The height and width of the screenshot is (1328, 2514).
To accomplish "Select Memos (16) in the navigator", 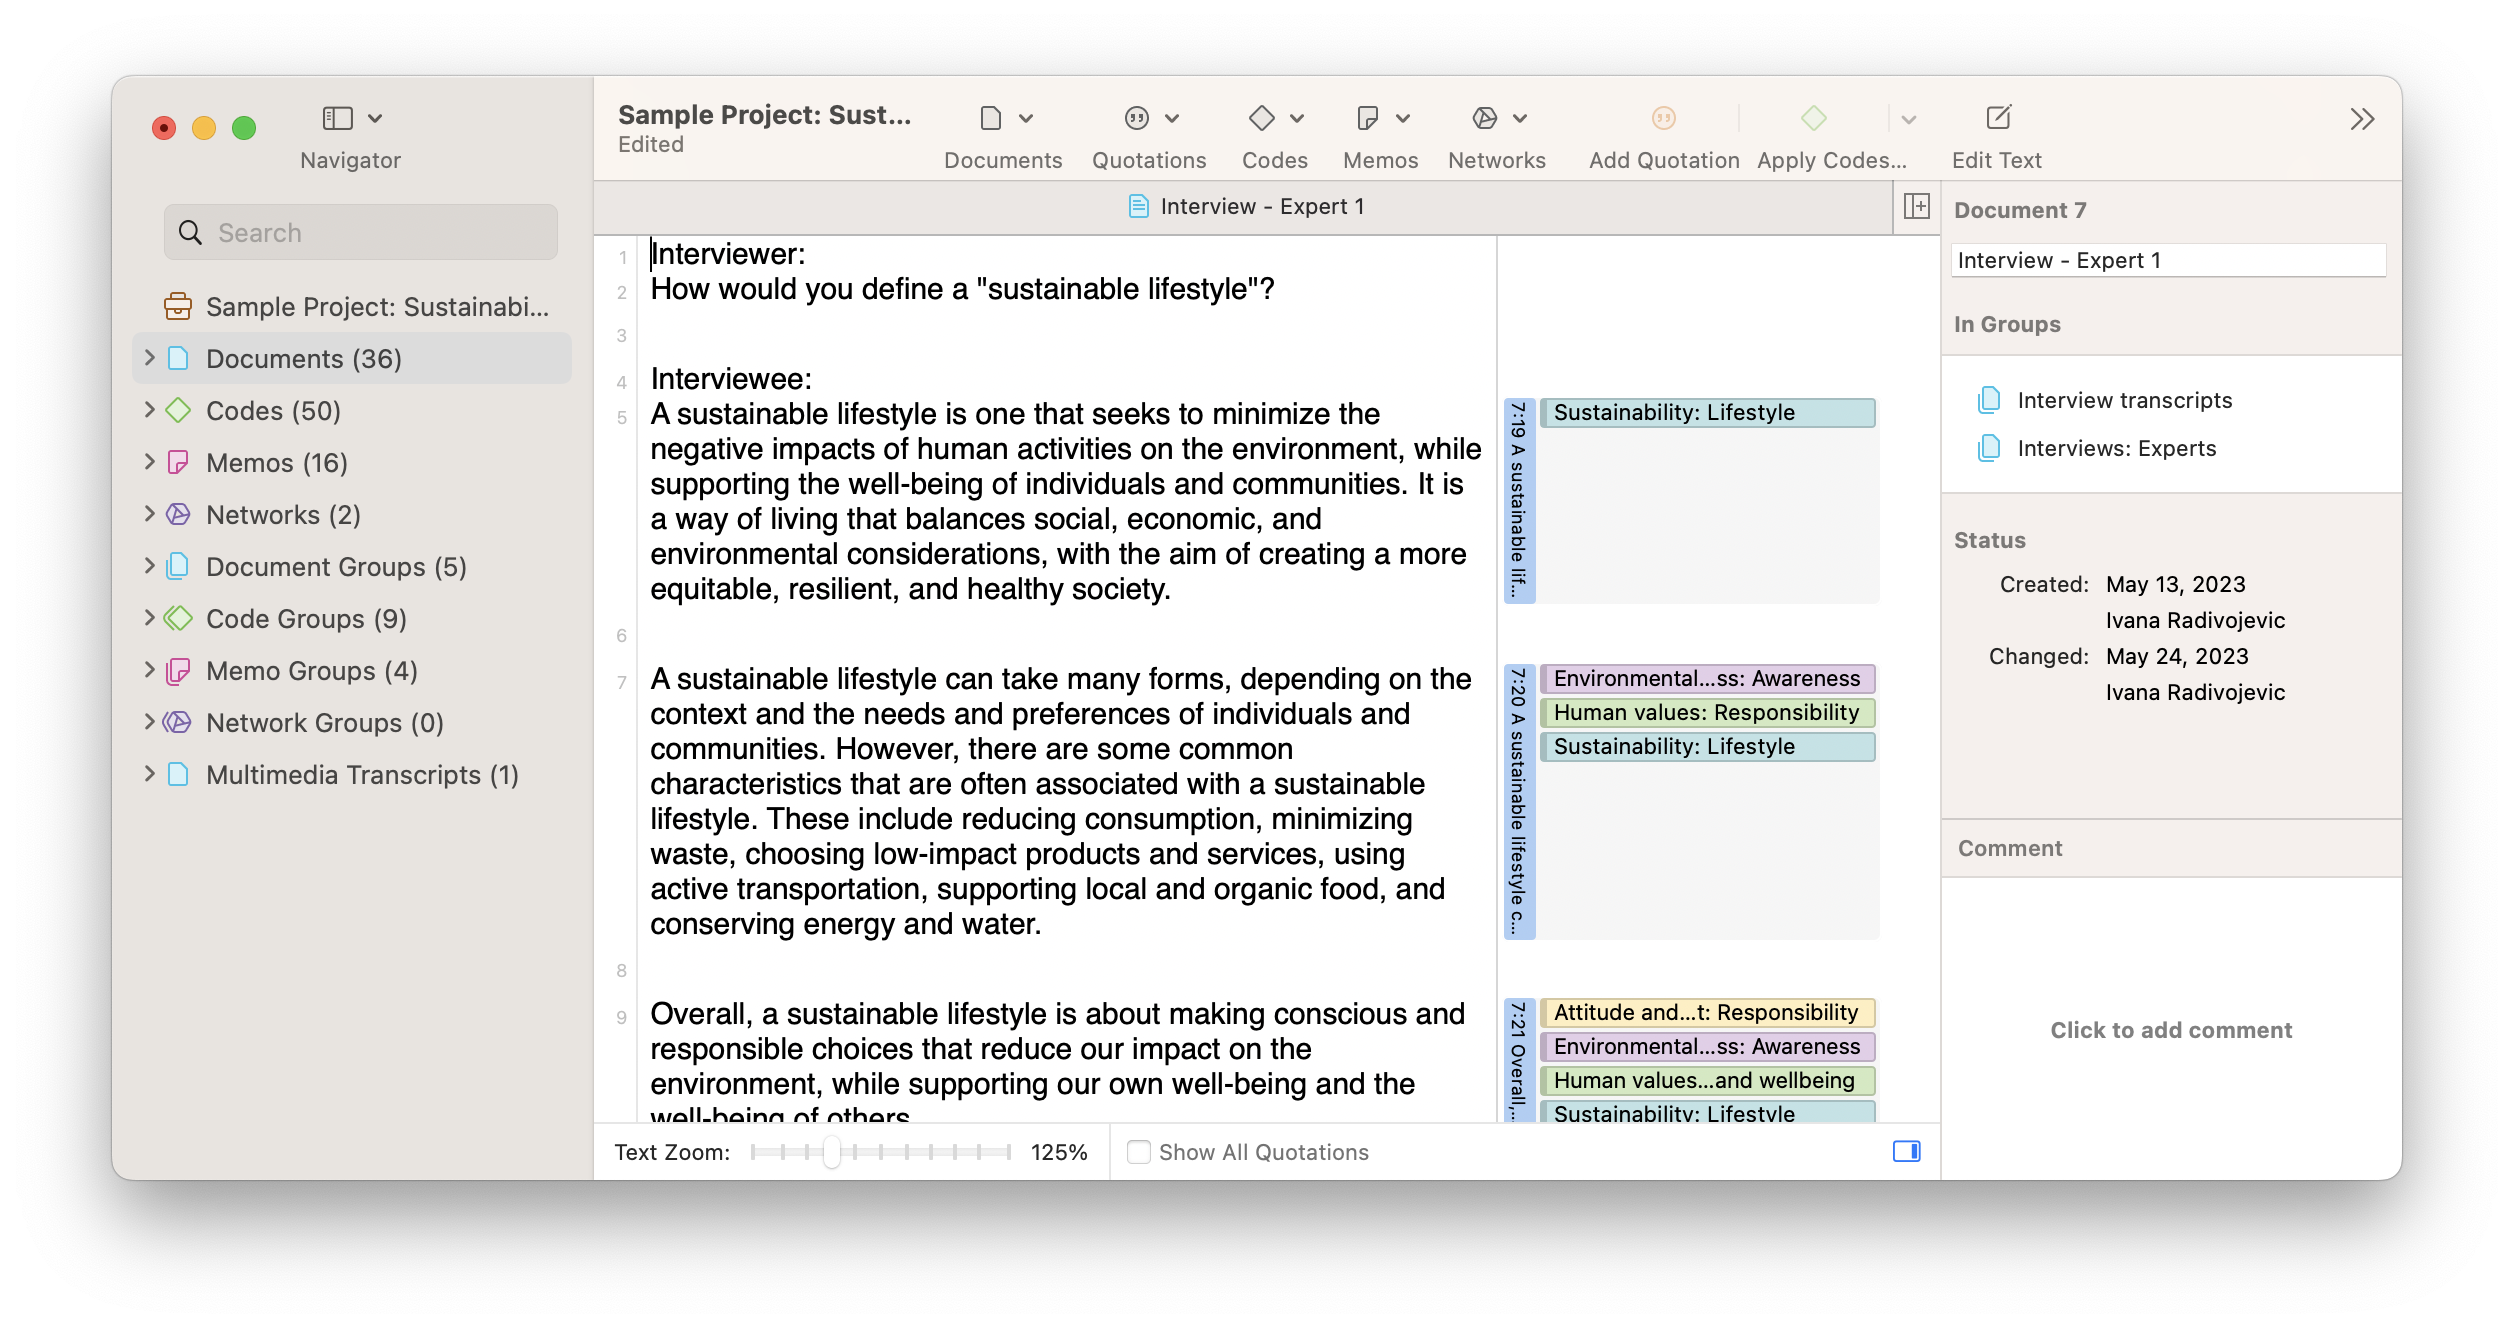I will pos(277,463).
